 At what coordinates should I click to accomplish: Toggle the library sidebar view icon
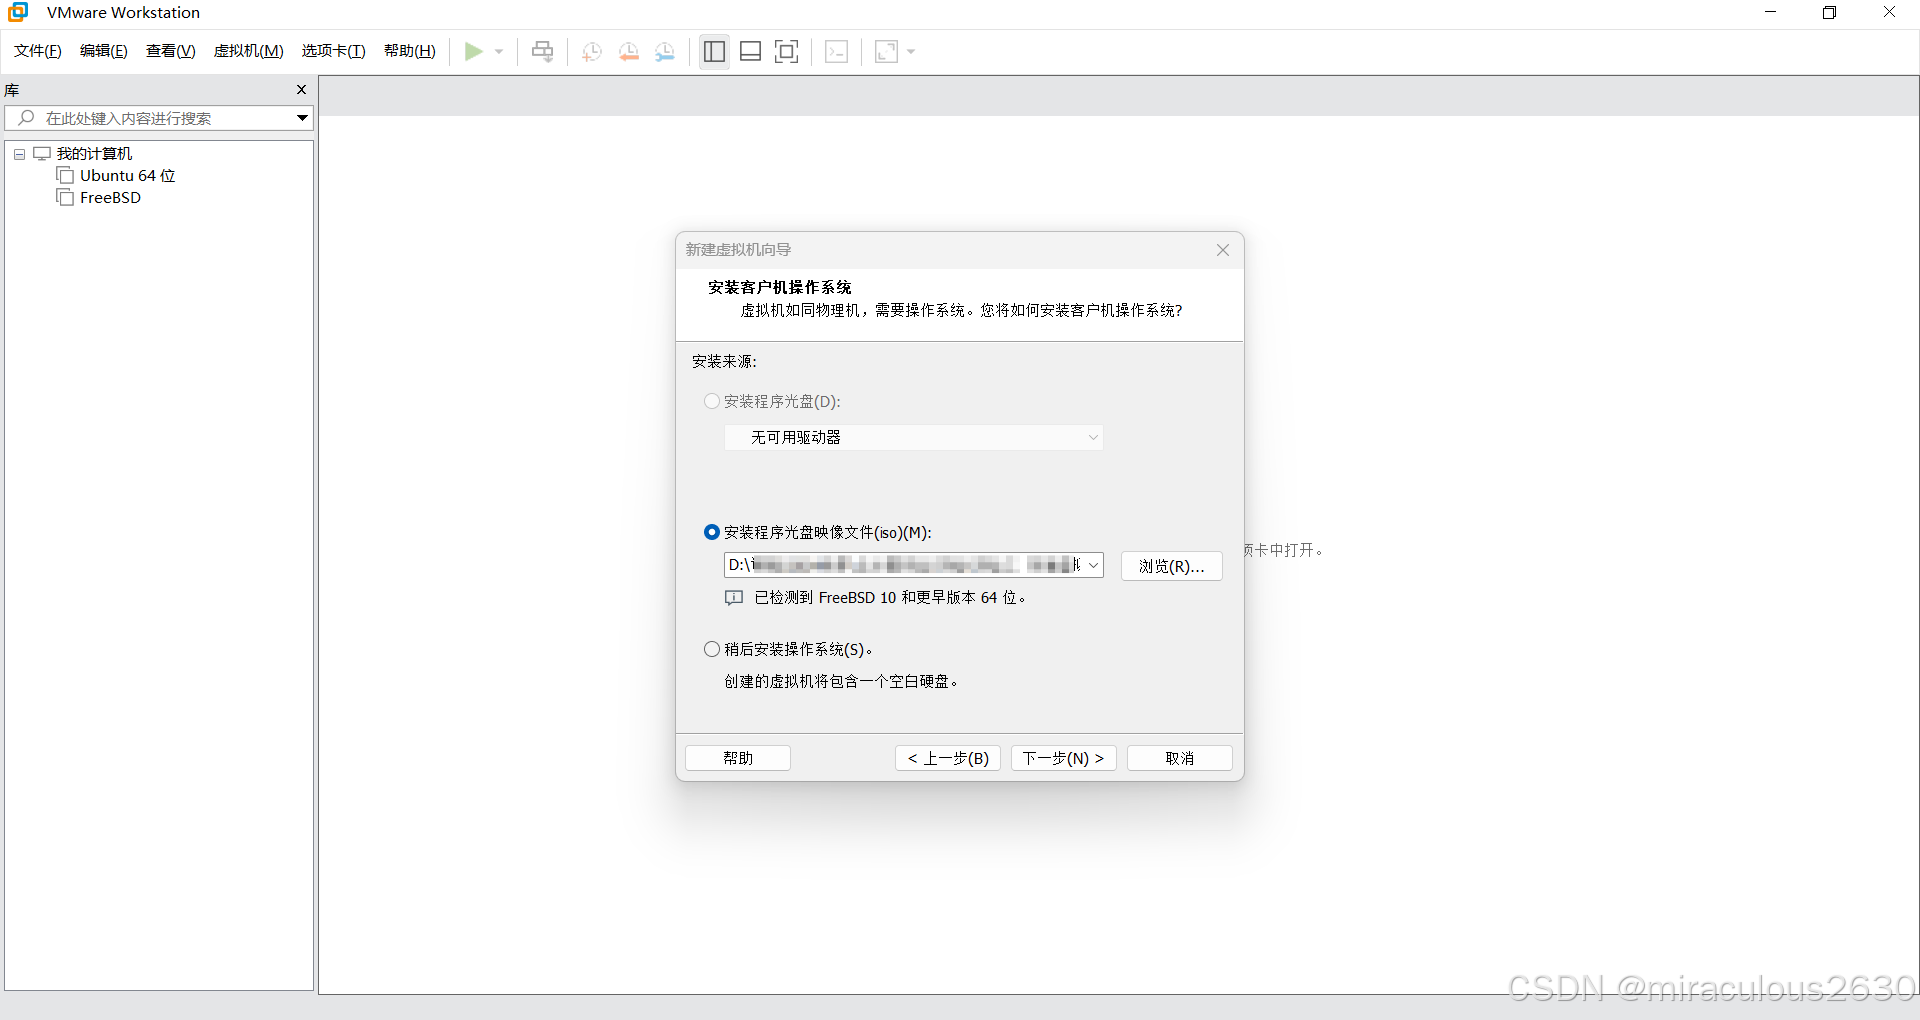coord(714,51)
